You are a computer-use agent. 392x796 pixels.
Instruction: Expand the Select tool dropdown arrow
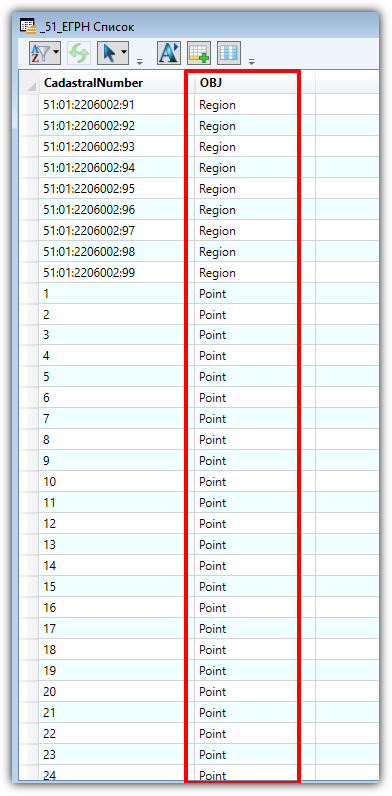pyautogui.click(x=124, y=53)
